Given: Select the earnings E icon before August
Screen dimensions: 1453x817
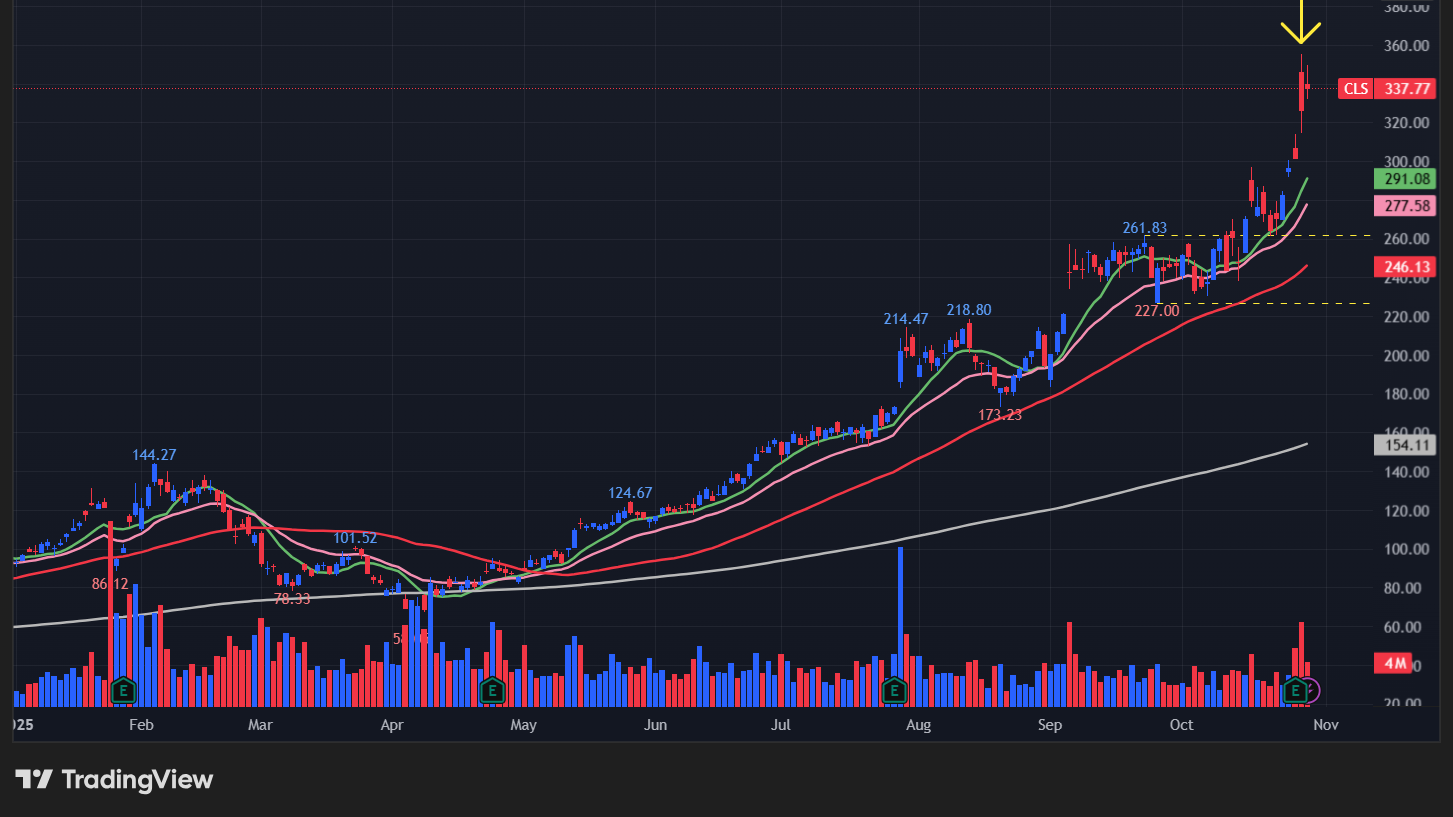Looking at the screenshot, I should pyautogui.click(x=894, y=689).
